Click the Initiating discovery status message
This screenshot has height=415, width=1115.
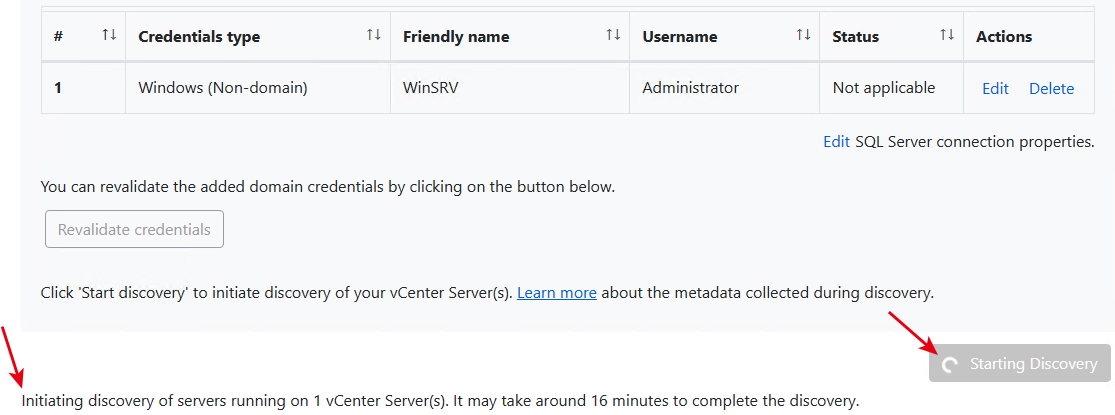[x=440, y=401]
